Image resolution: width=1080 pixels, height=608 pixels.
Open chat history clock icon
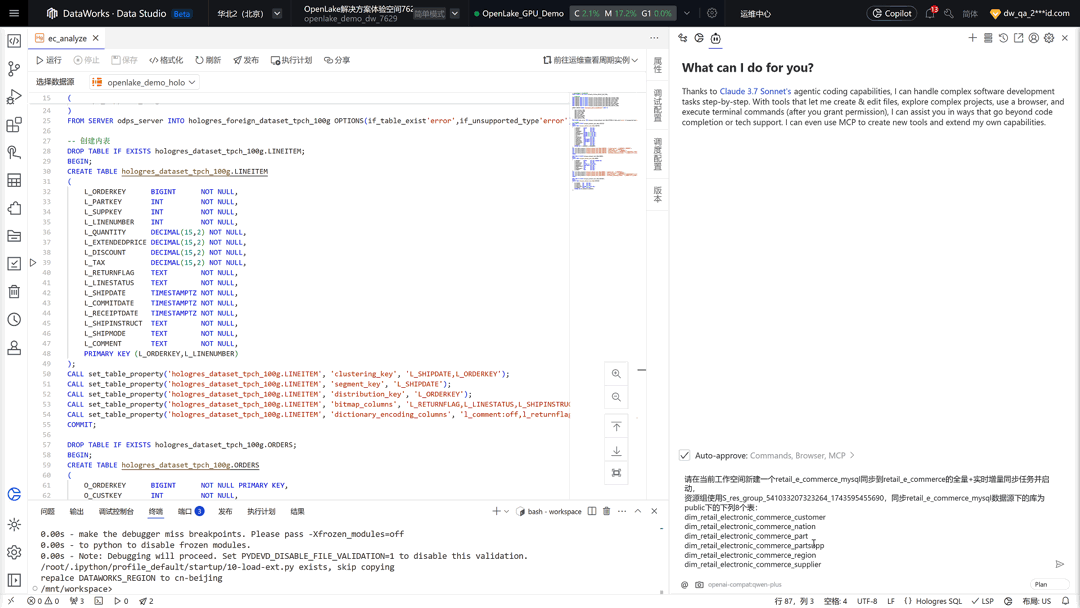click(x=1004, y=38)
